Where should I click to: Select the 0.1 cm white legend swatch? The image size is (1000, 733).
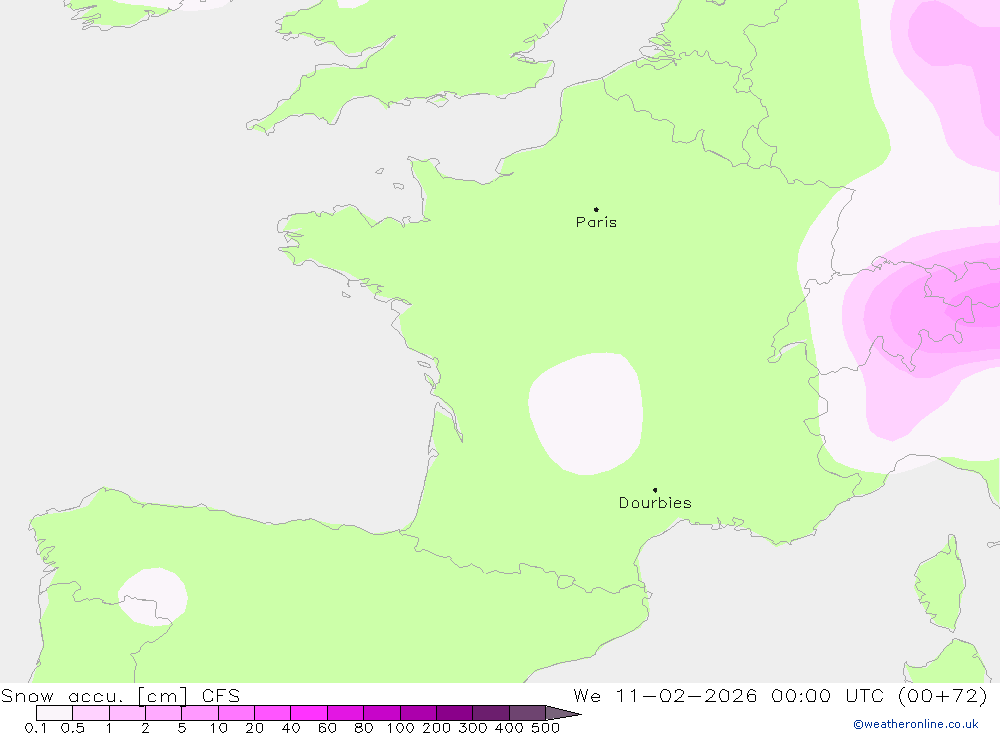54,713
